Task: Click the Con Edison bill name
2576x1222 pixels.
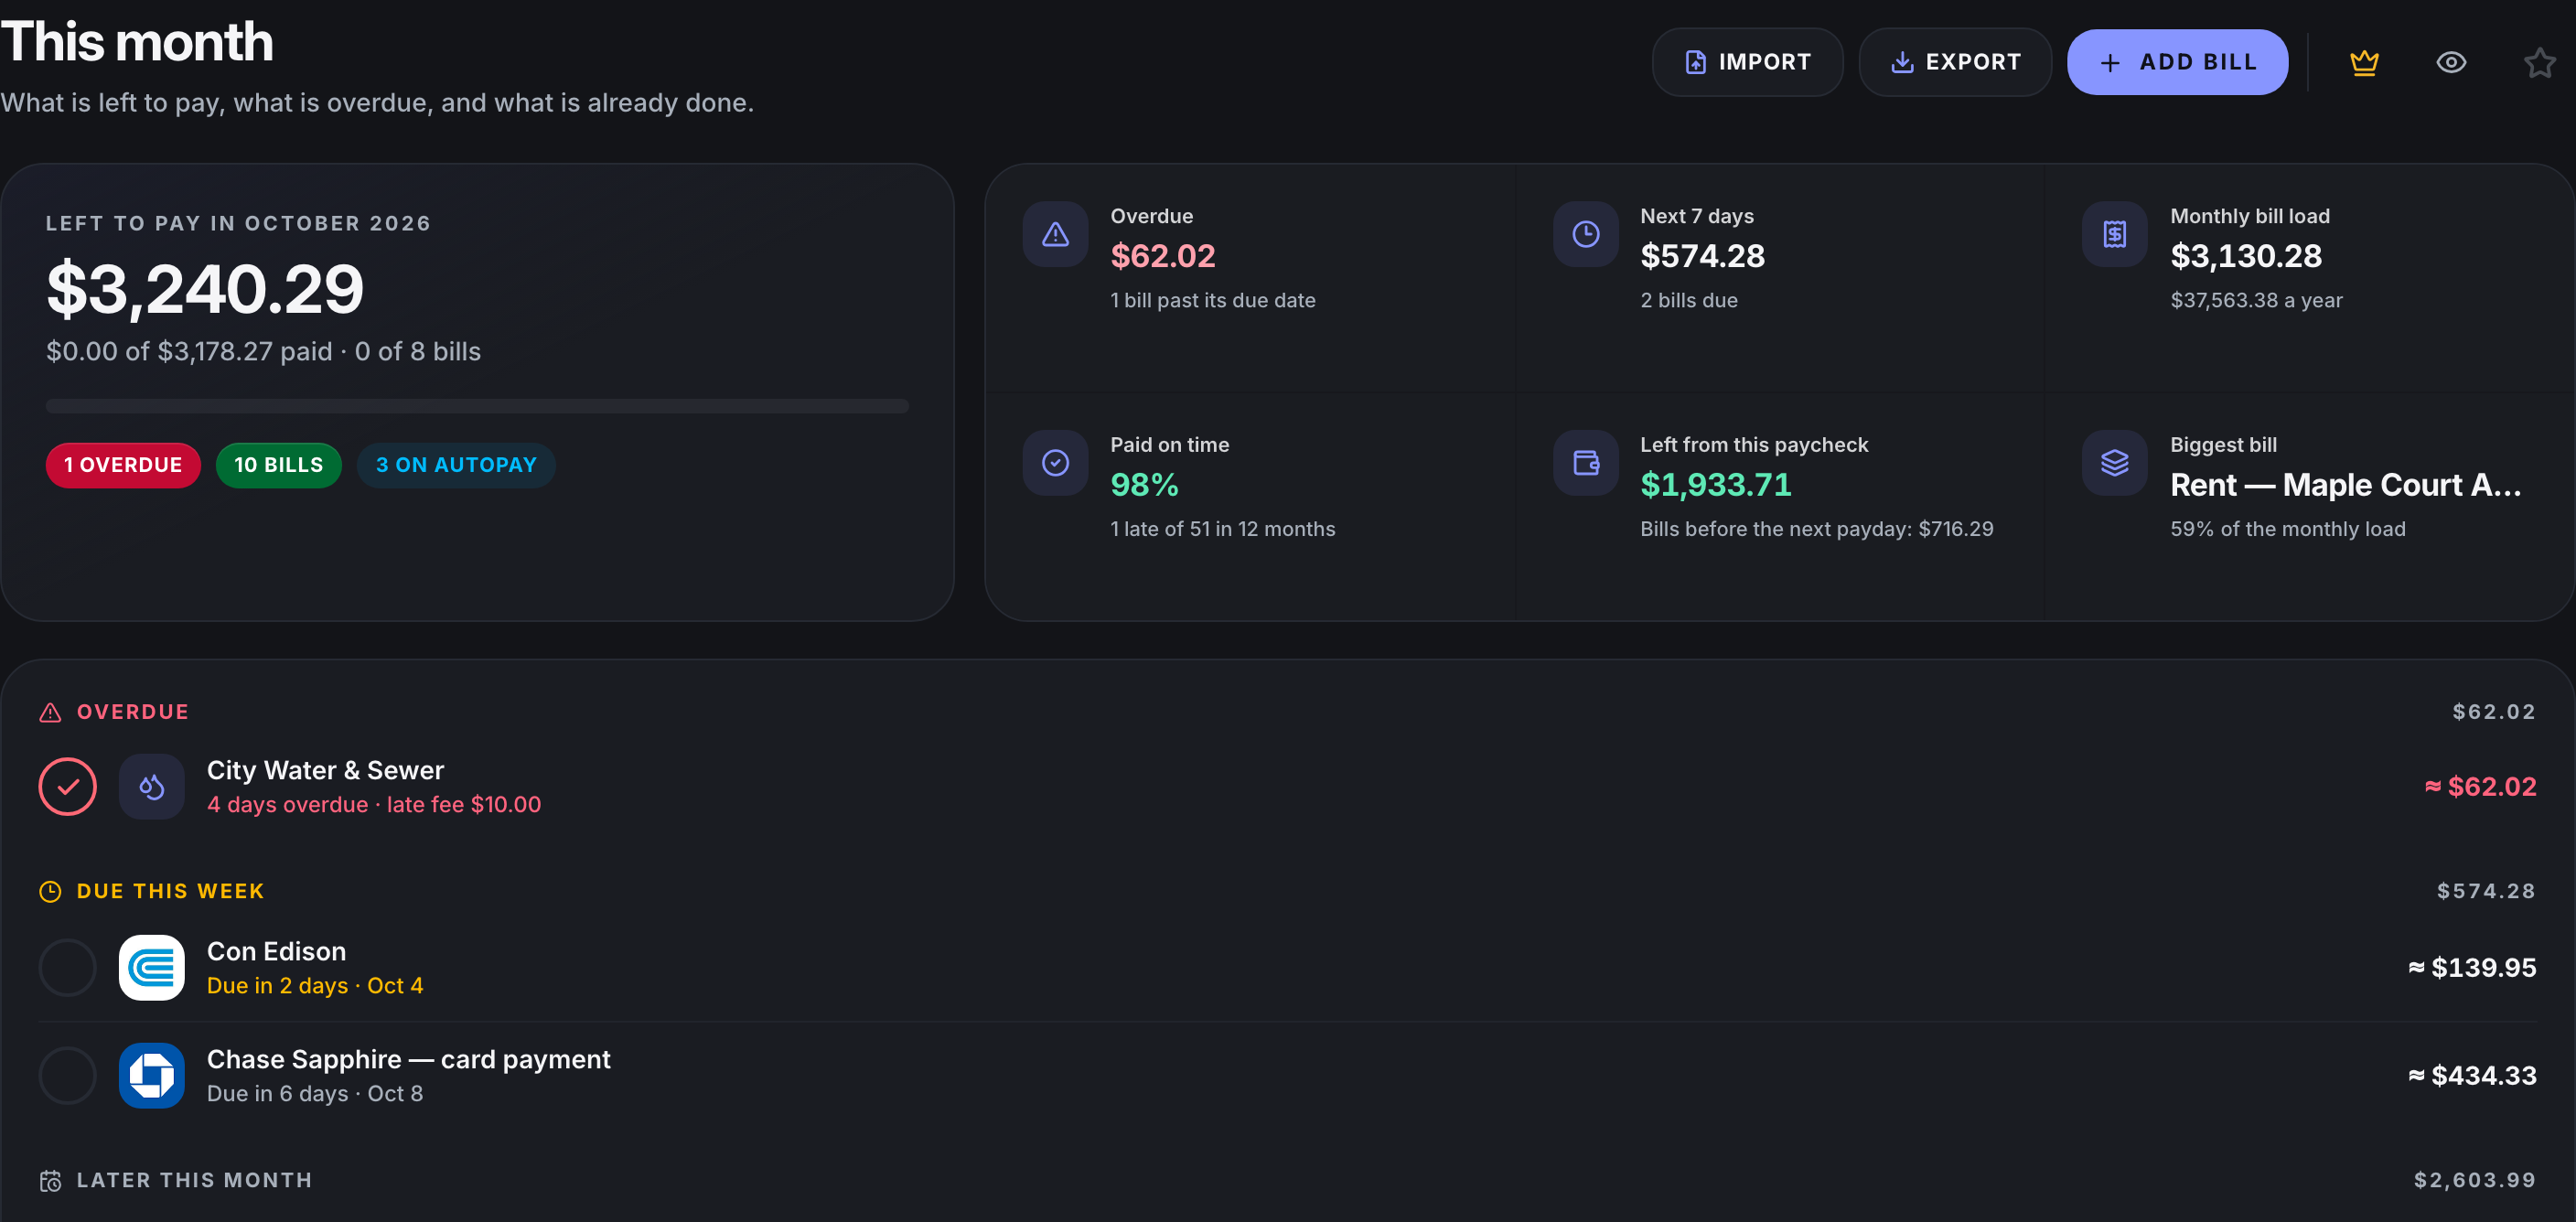Action: [276, 951]
